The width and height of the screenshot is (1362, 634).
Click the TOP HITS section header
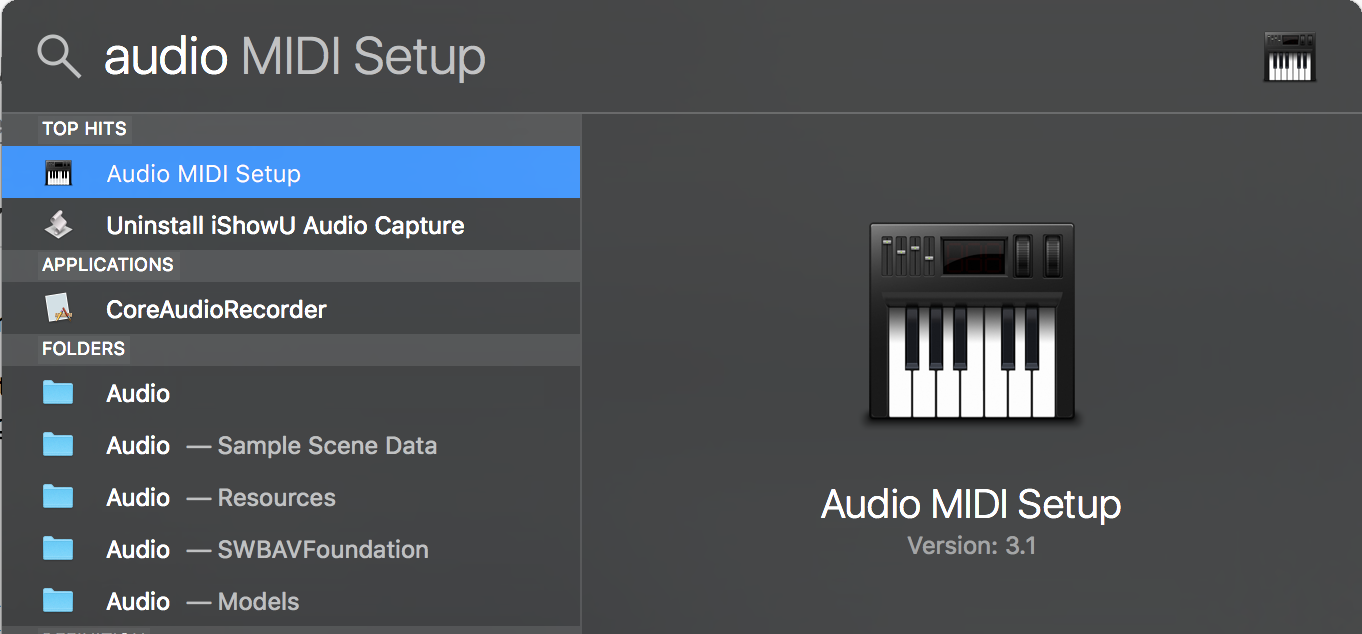[x=84, y=129]
